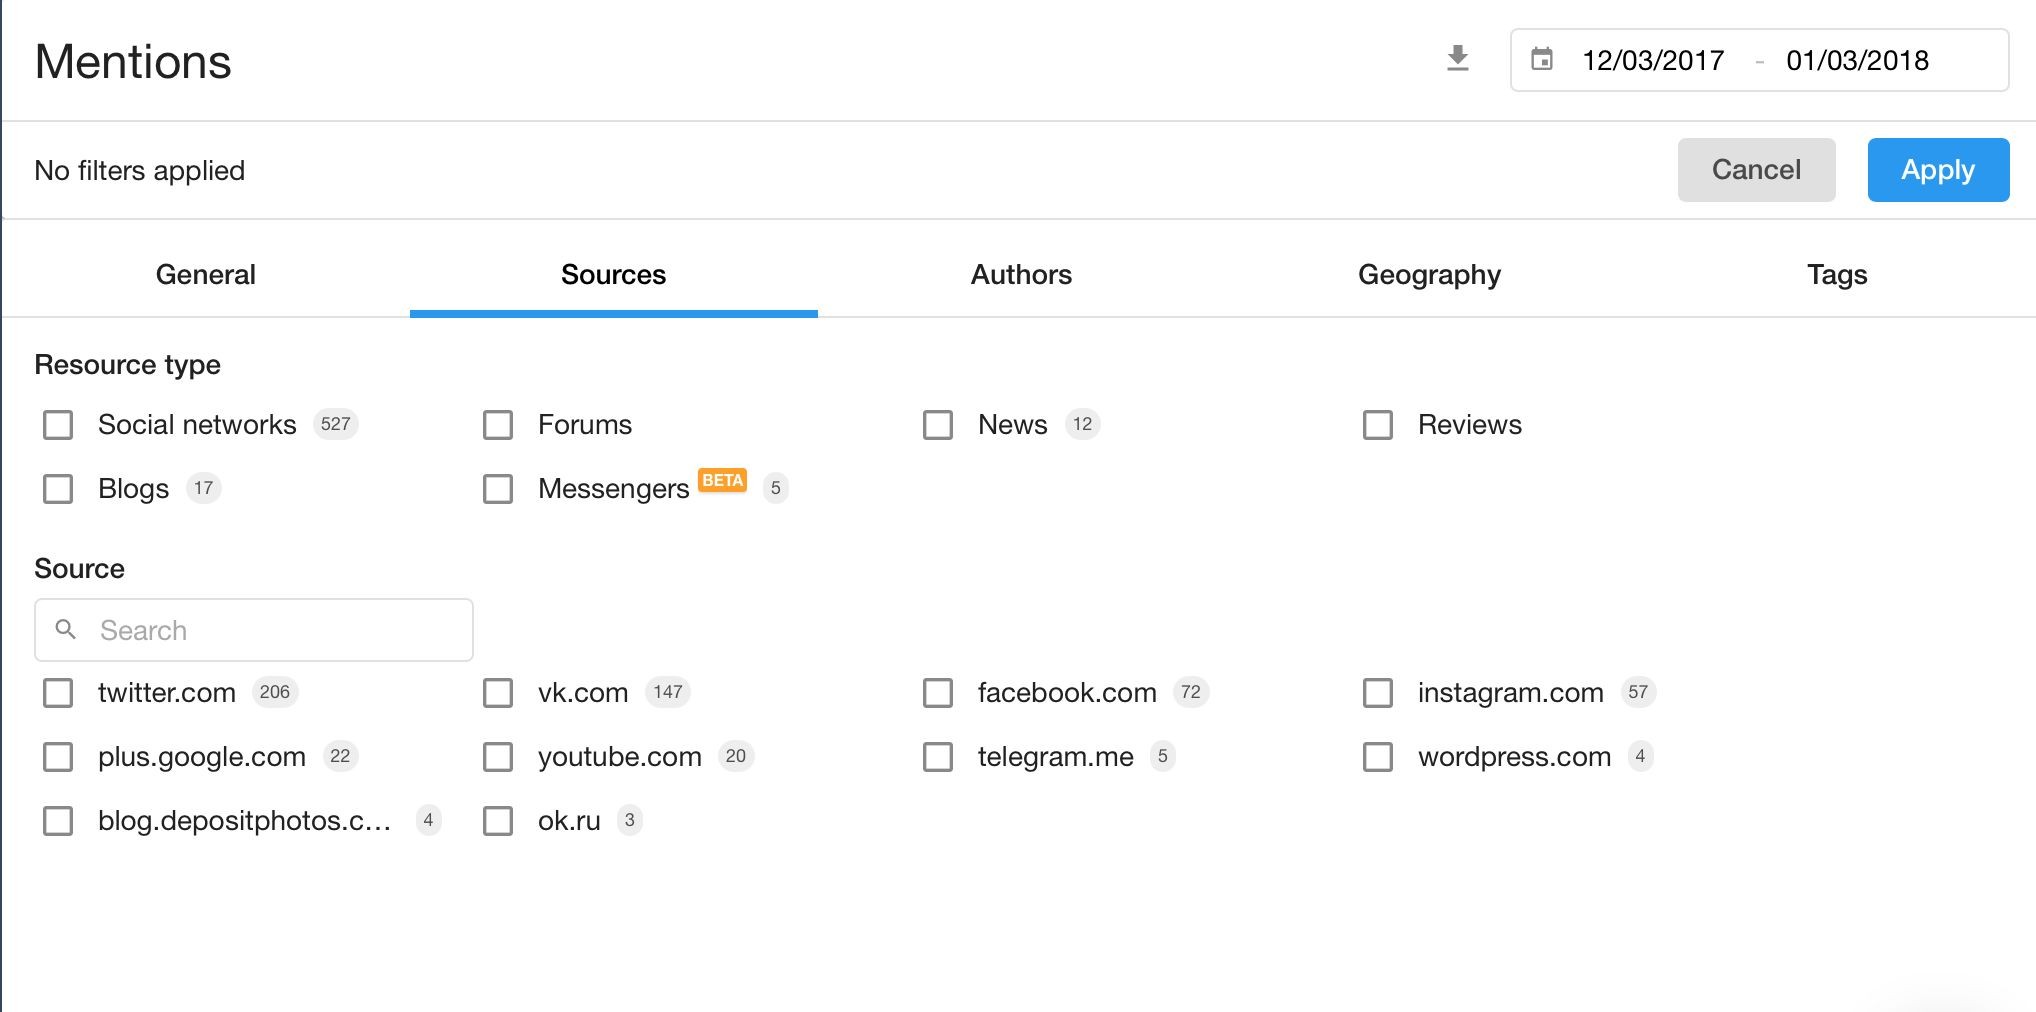Click the Mentions page title
This screenshot has height=1012, width=2036.
pyautogui.click(x=133, y=62)
